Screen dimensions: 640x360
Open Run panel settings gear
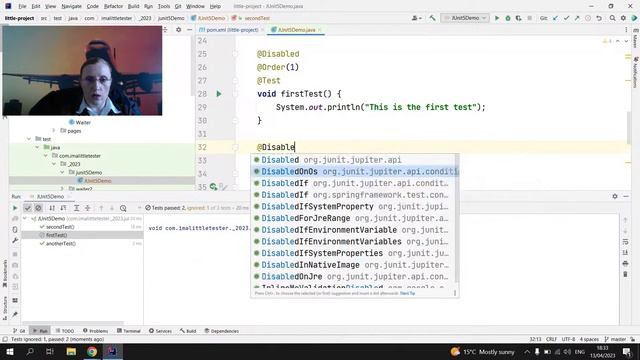click(x=615, y=196)
